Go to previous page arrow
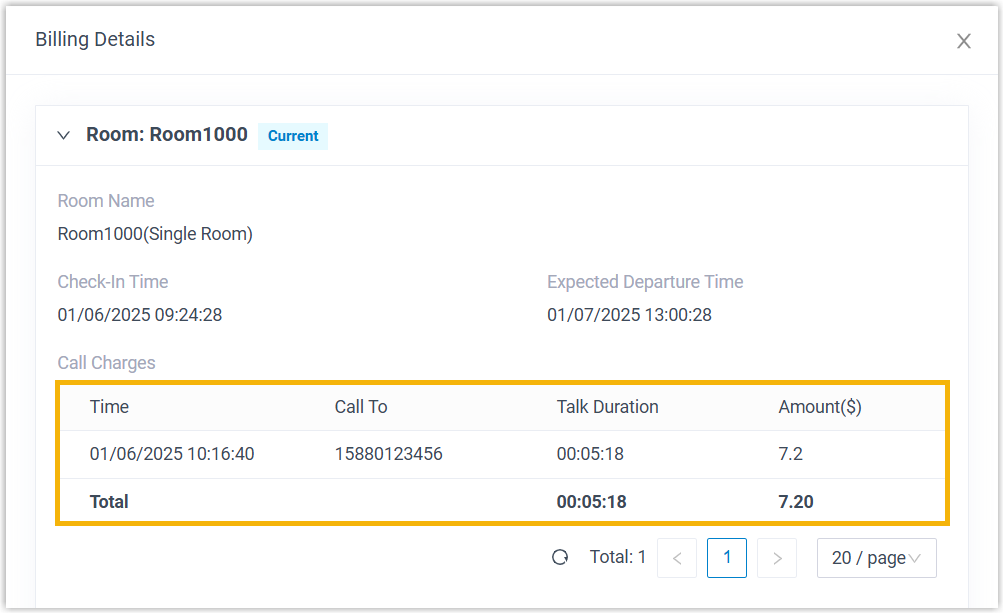This screenshot has height=614, width=1004. [x=677, y=558]
